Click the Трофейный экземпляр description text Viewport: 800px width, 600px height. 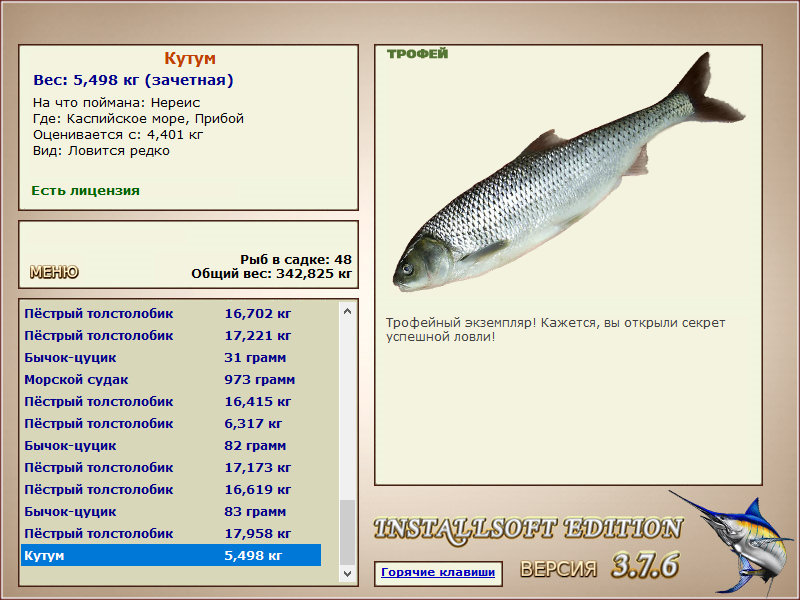click(x=555, y=330)
